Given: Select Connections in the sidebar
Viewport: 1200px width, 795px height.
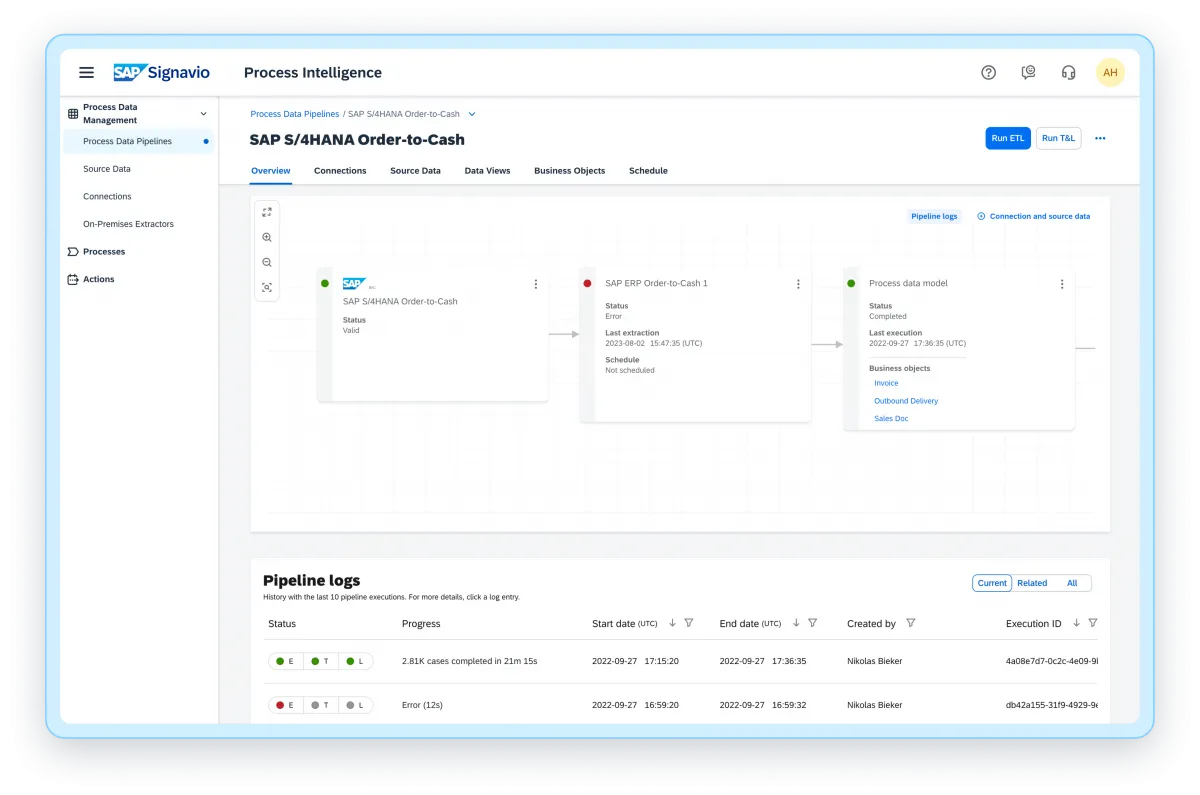Looking at the screenshot, I should tap(107, 197).
